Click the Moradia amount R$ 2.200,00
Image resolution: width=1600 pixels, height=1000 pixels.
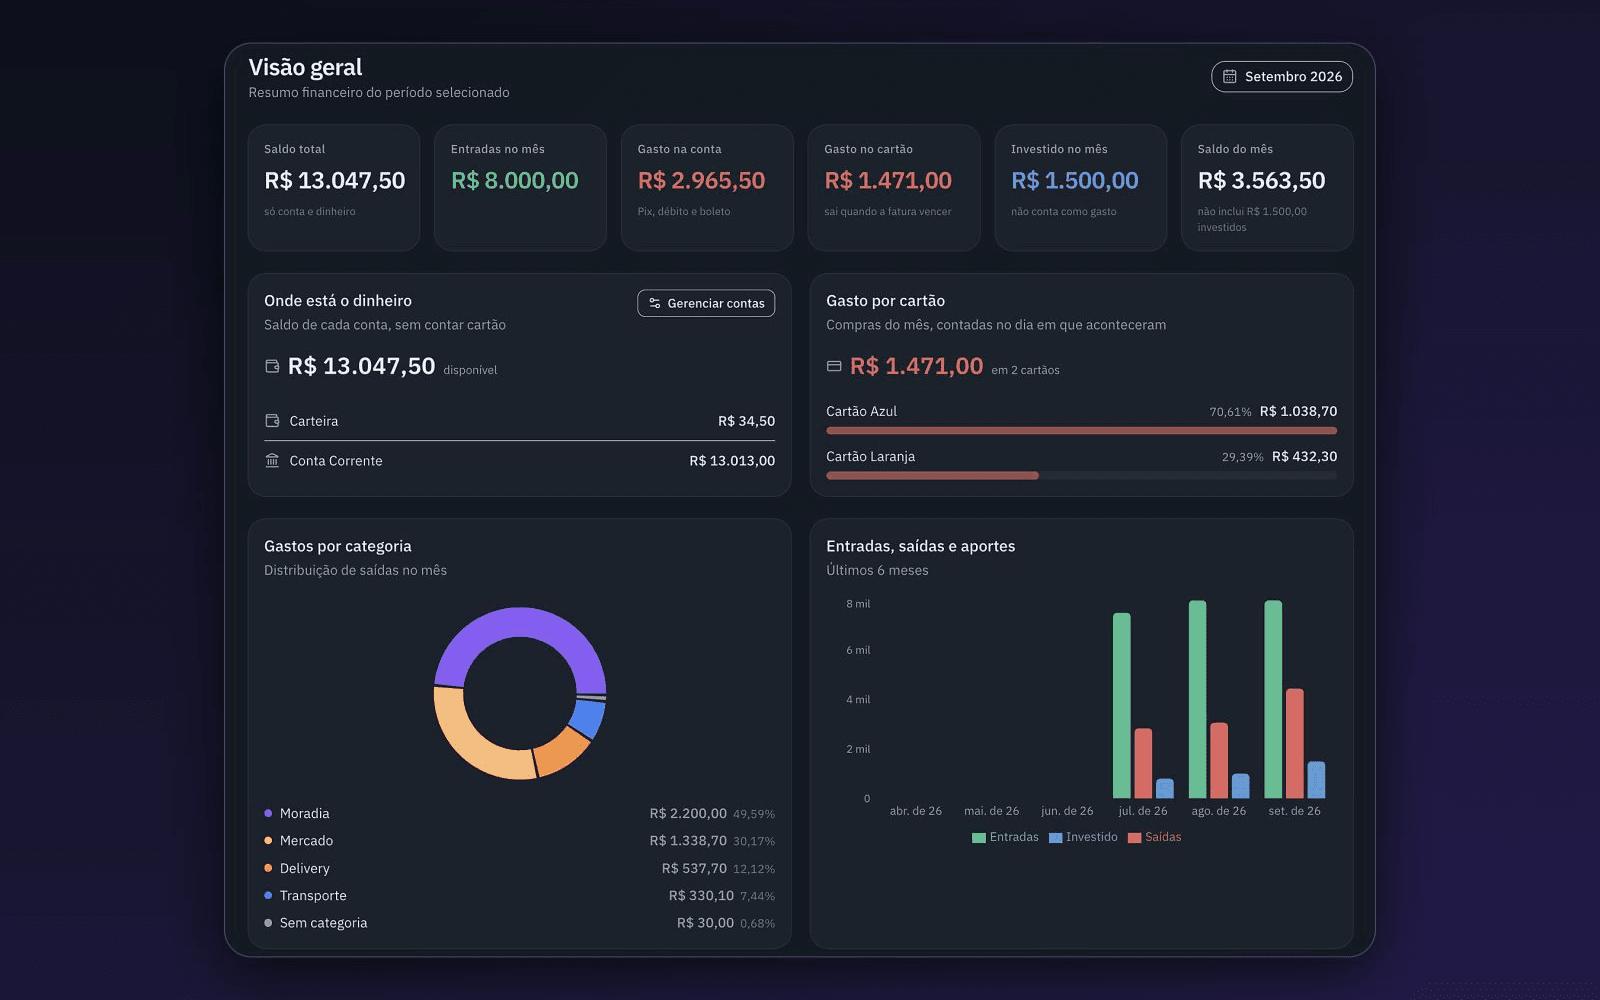(x=688, y=813)
